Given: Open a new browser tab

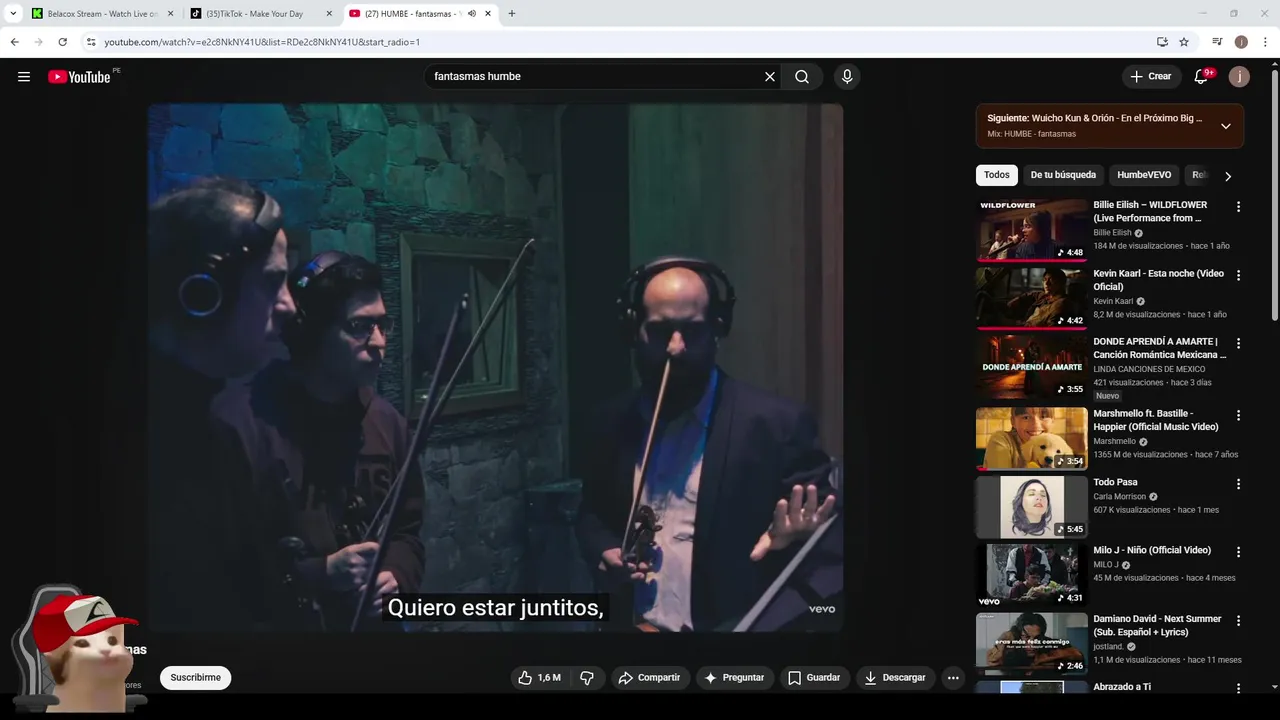Looking at the screenshot, I should click(512, 14).
